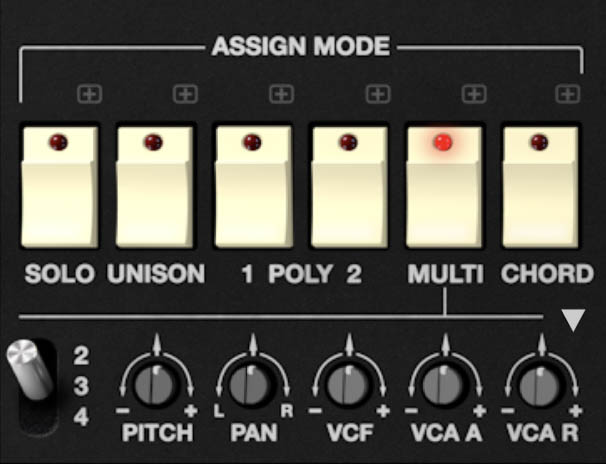Click the plus icon above SOLO switch
The height and width of the screenshot is (464, 606).
click(x=90, y=94)
